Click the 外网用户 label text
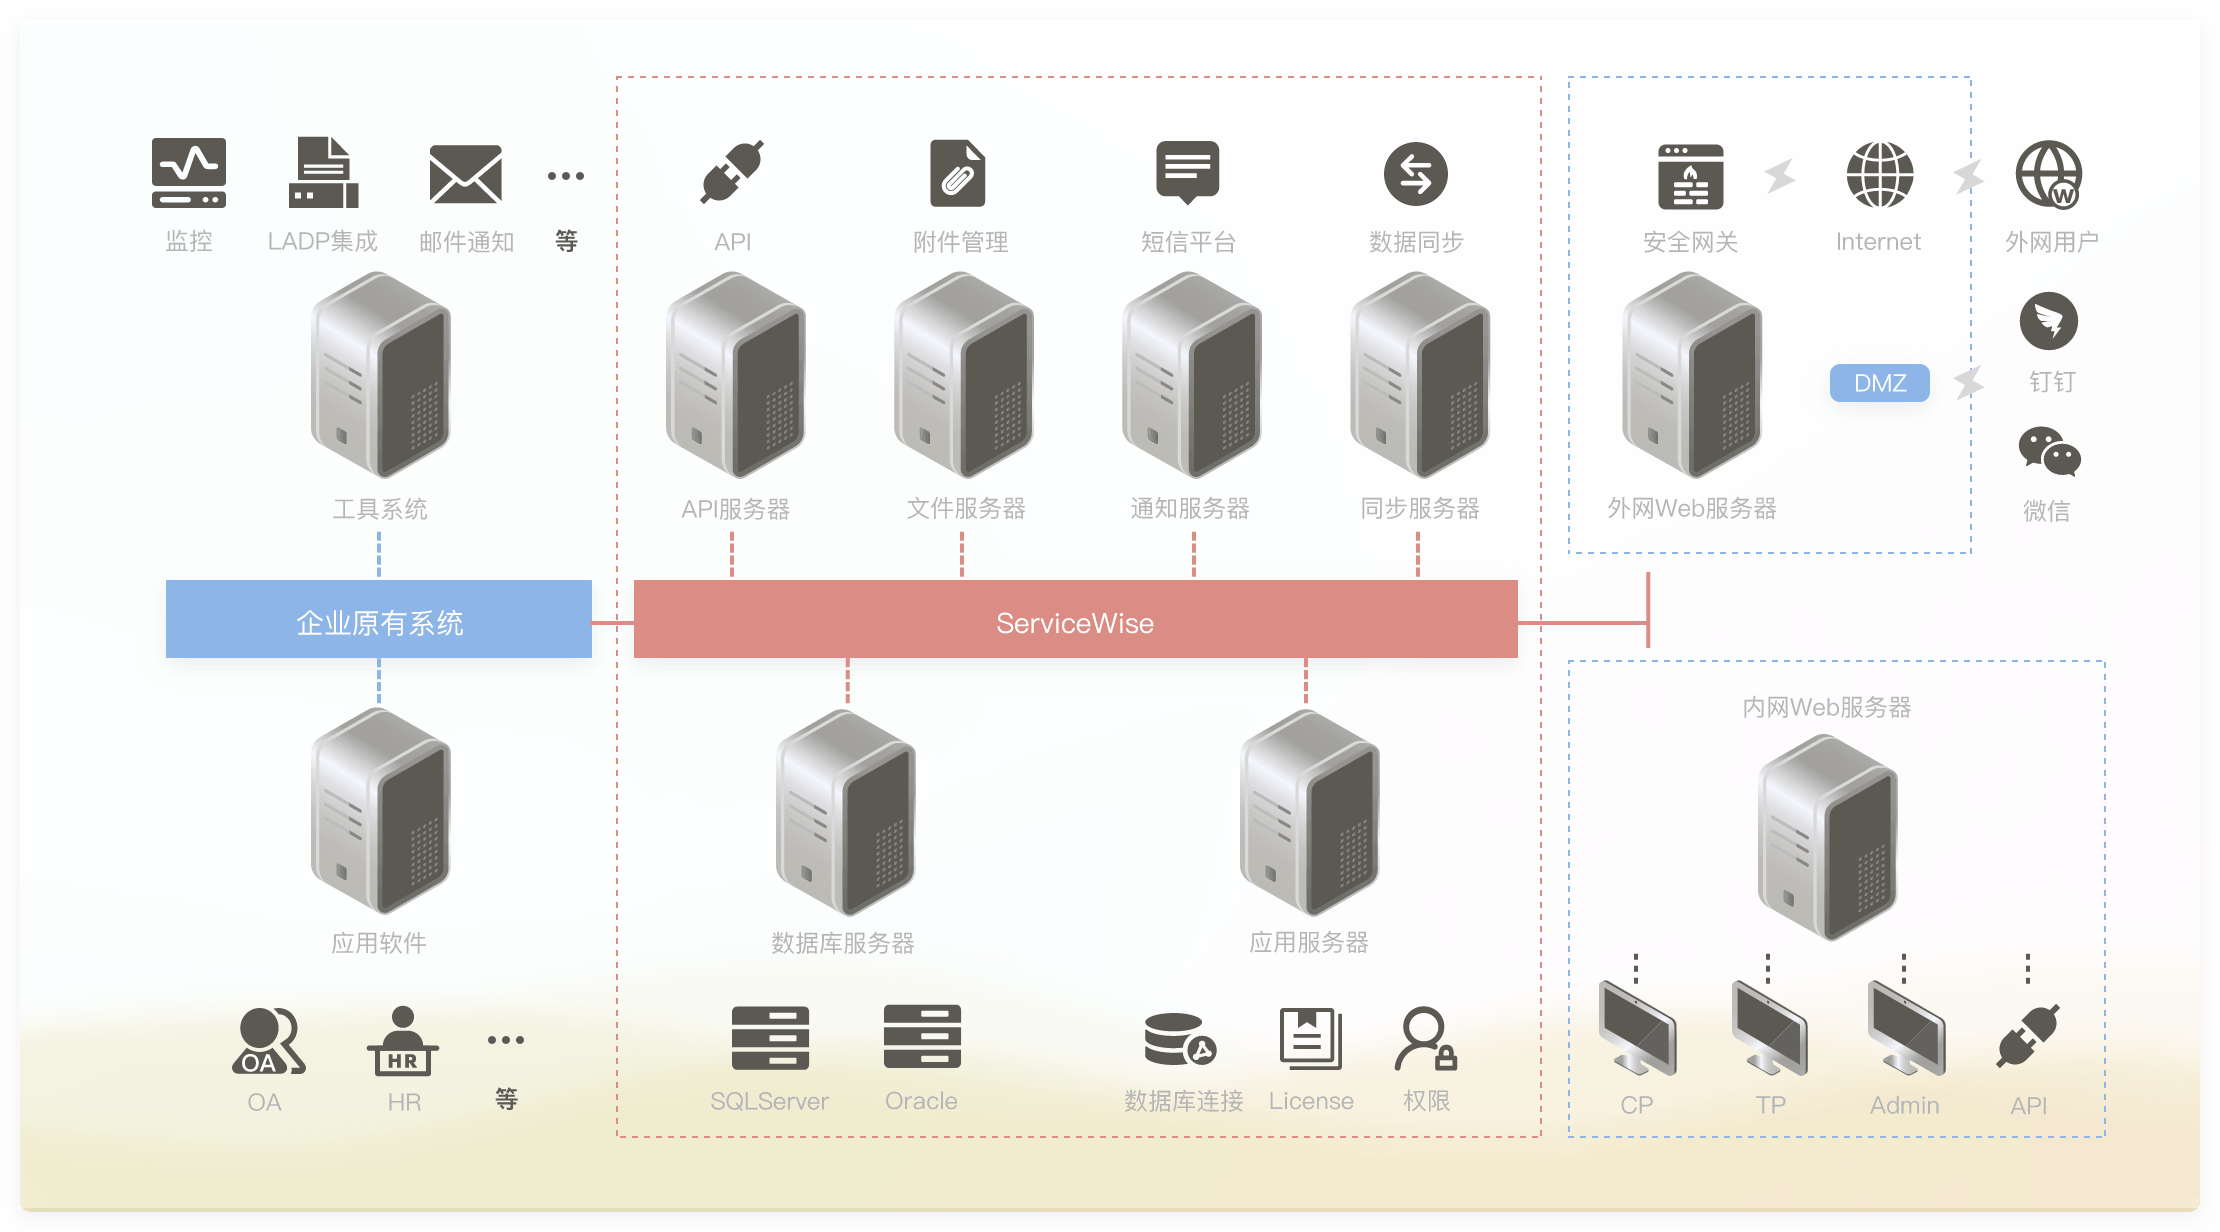 click(x=2052, y=242)
